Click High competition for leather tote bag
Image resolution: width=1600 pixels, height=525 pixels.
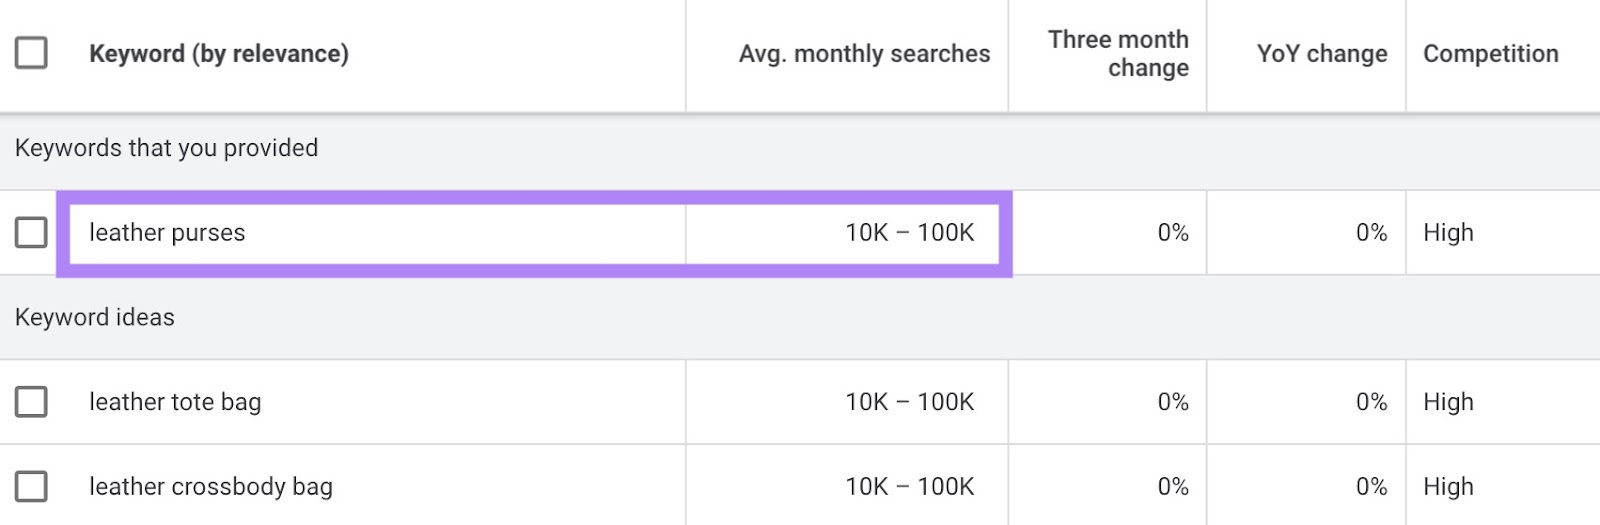(x=1448, y=402)
